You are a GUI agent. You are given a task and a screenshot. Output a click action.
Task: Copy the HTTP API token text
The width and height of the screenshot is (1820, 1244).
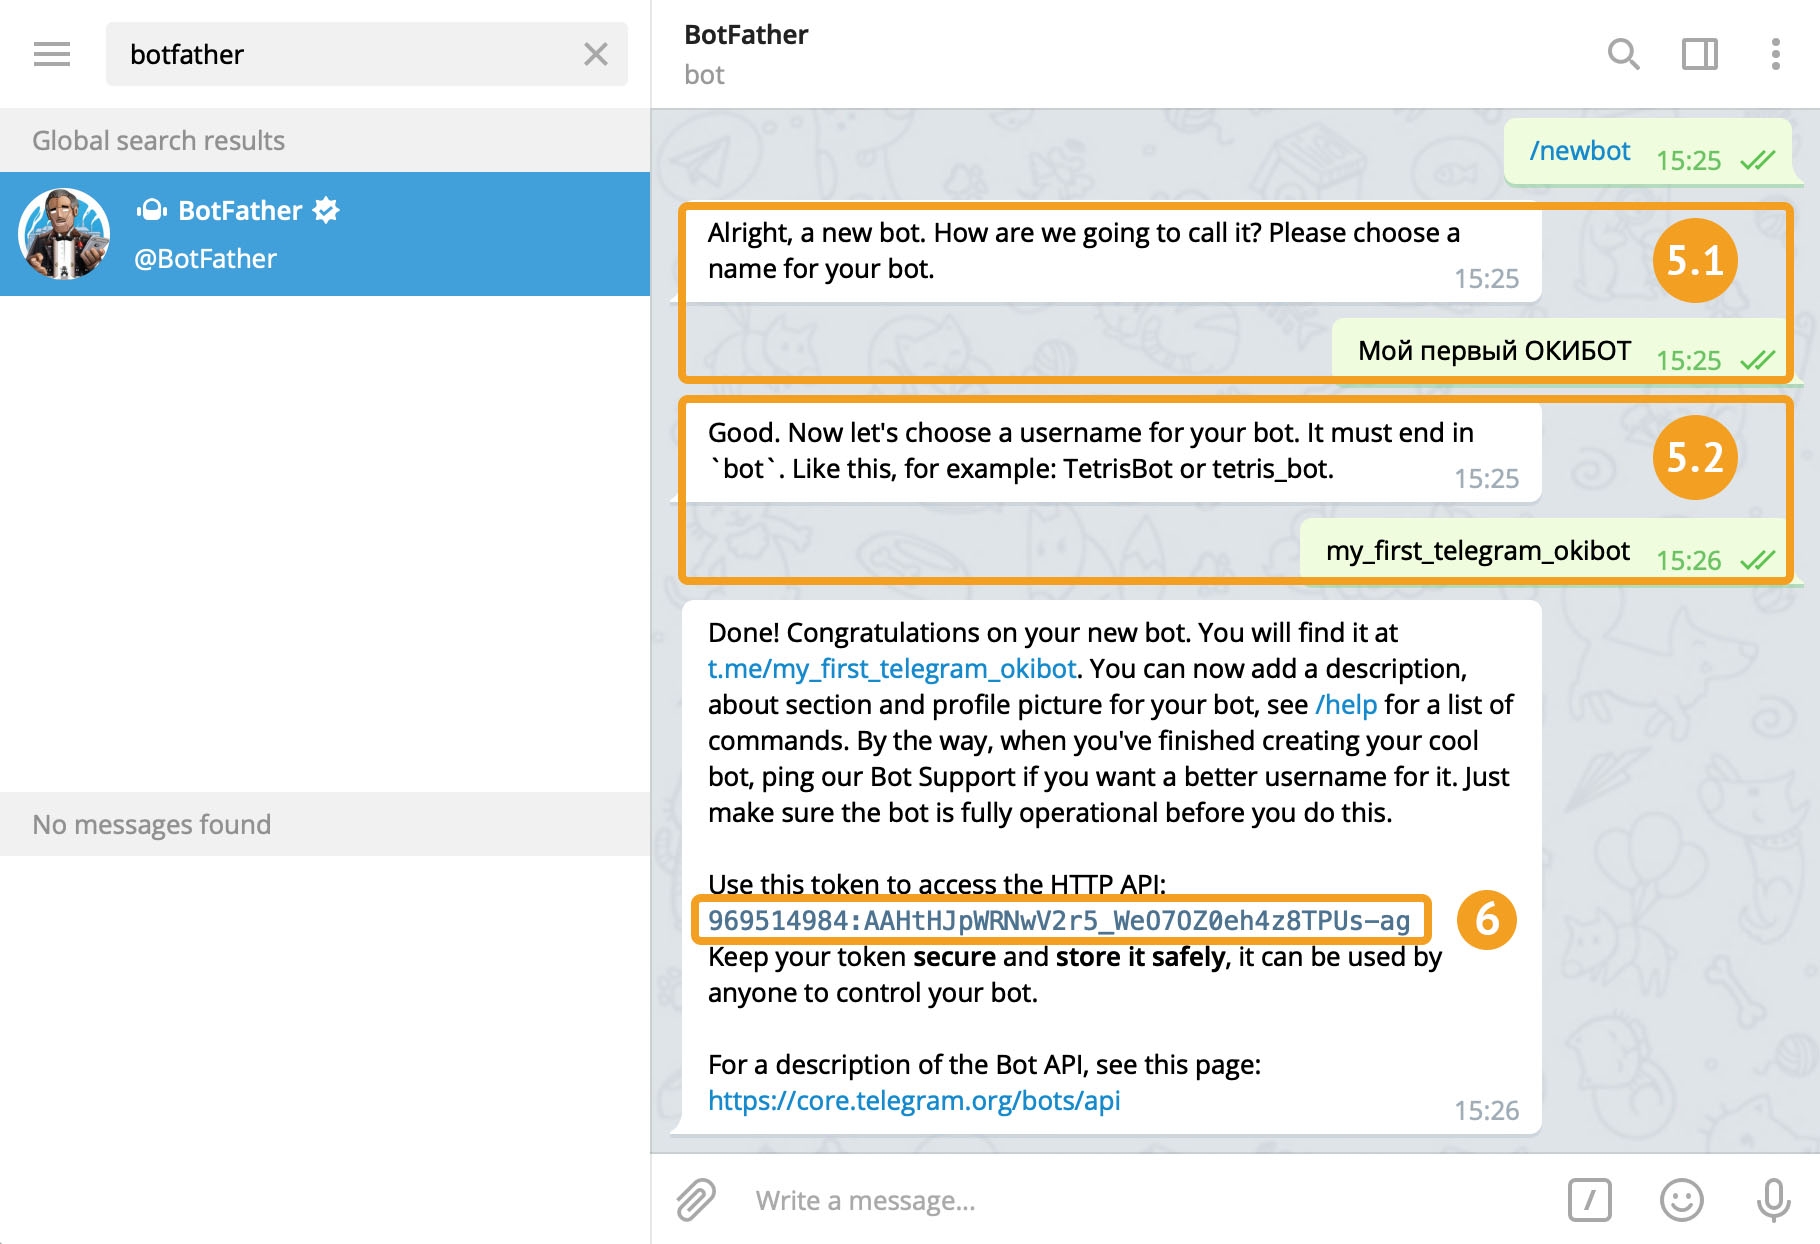coord(1058,921)
